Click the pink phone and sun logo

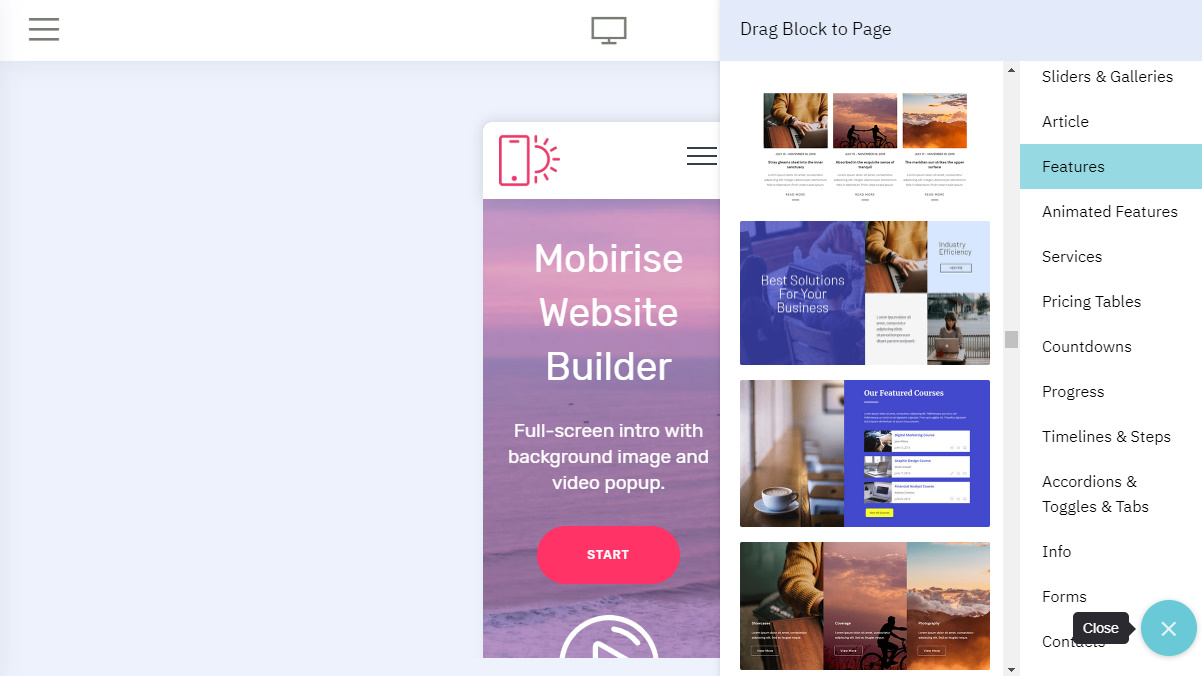(529, 160)
